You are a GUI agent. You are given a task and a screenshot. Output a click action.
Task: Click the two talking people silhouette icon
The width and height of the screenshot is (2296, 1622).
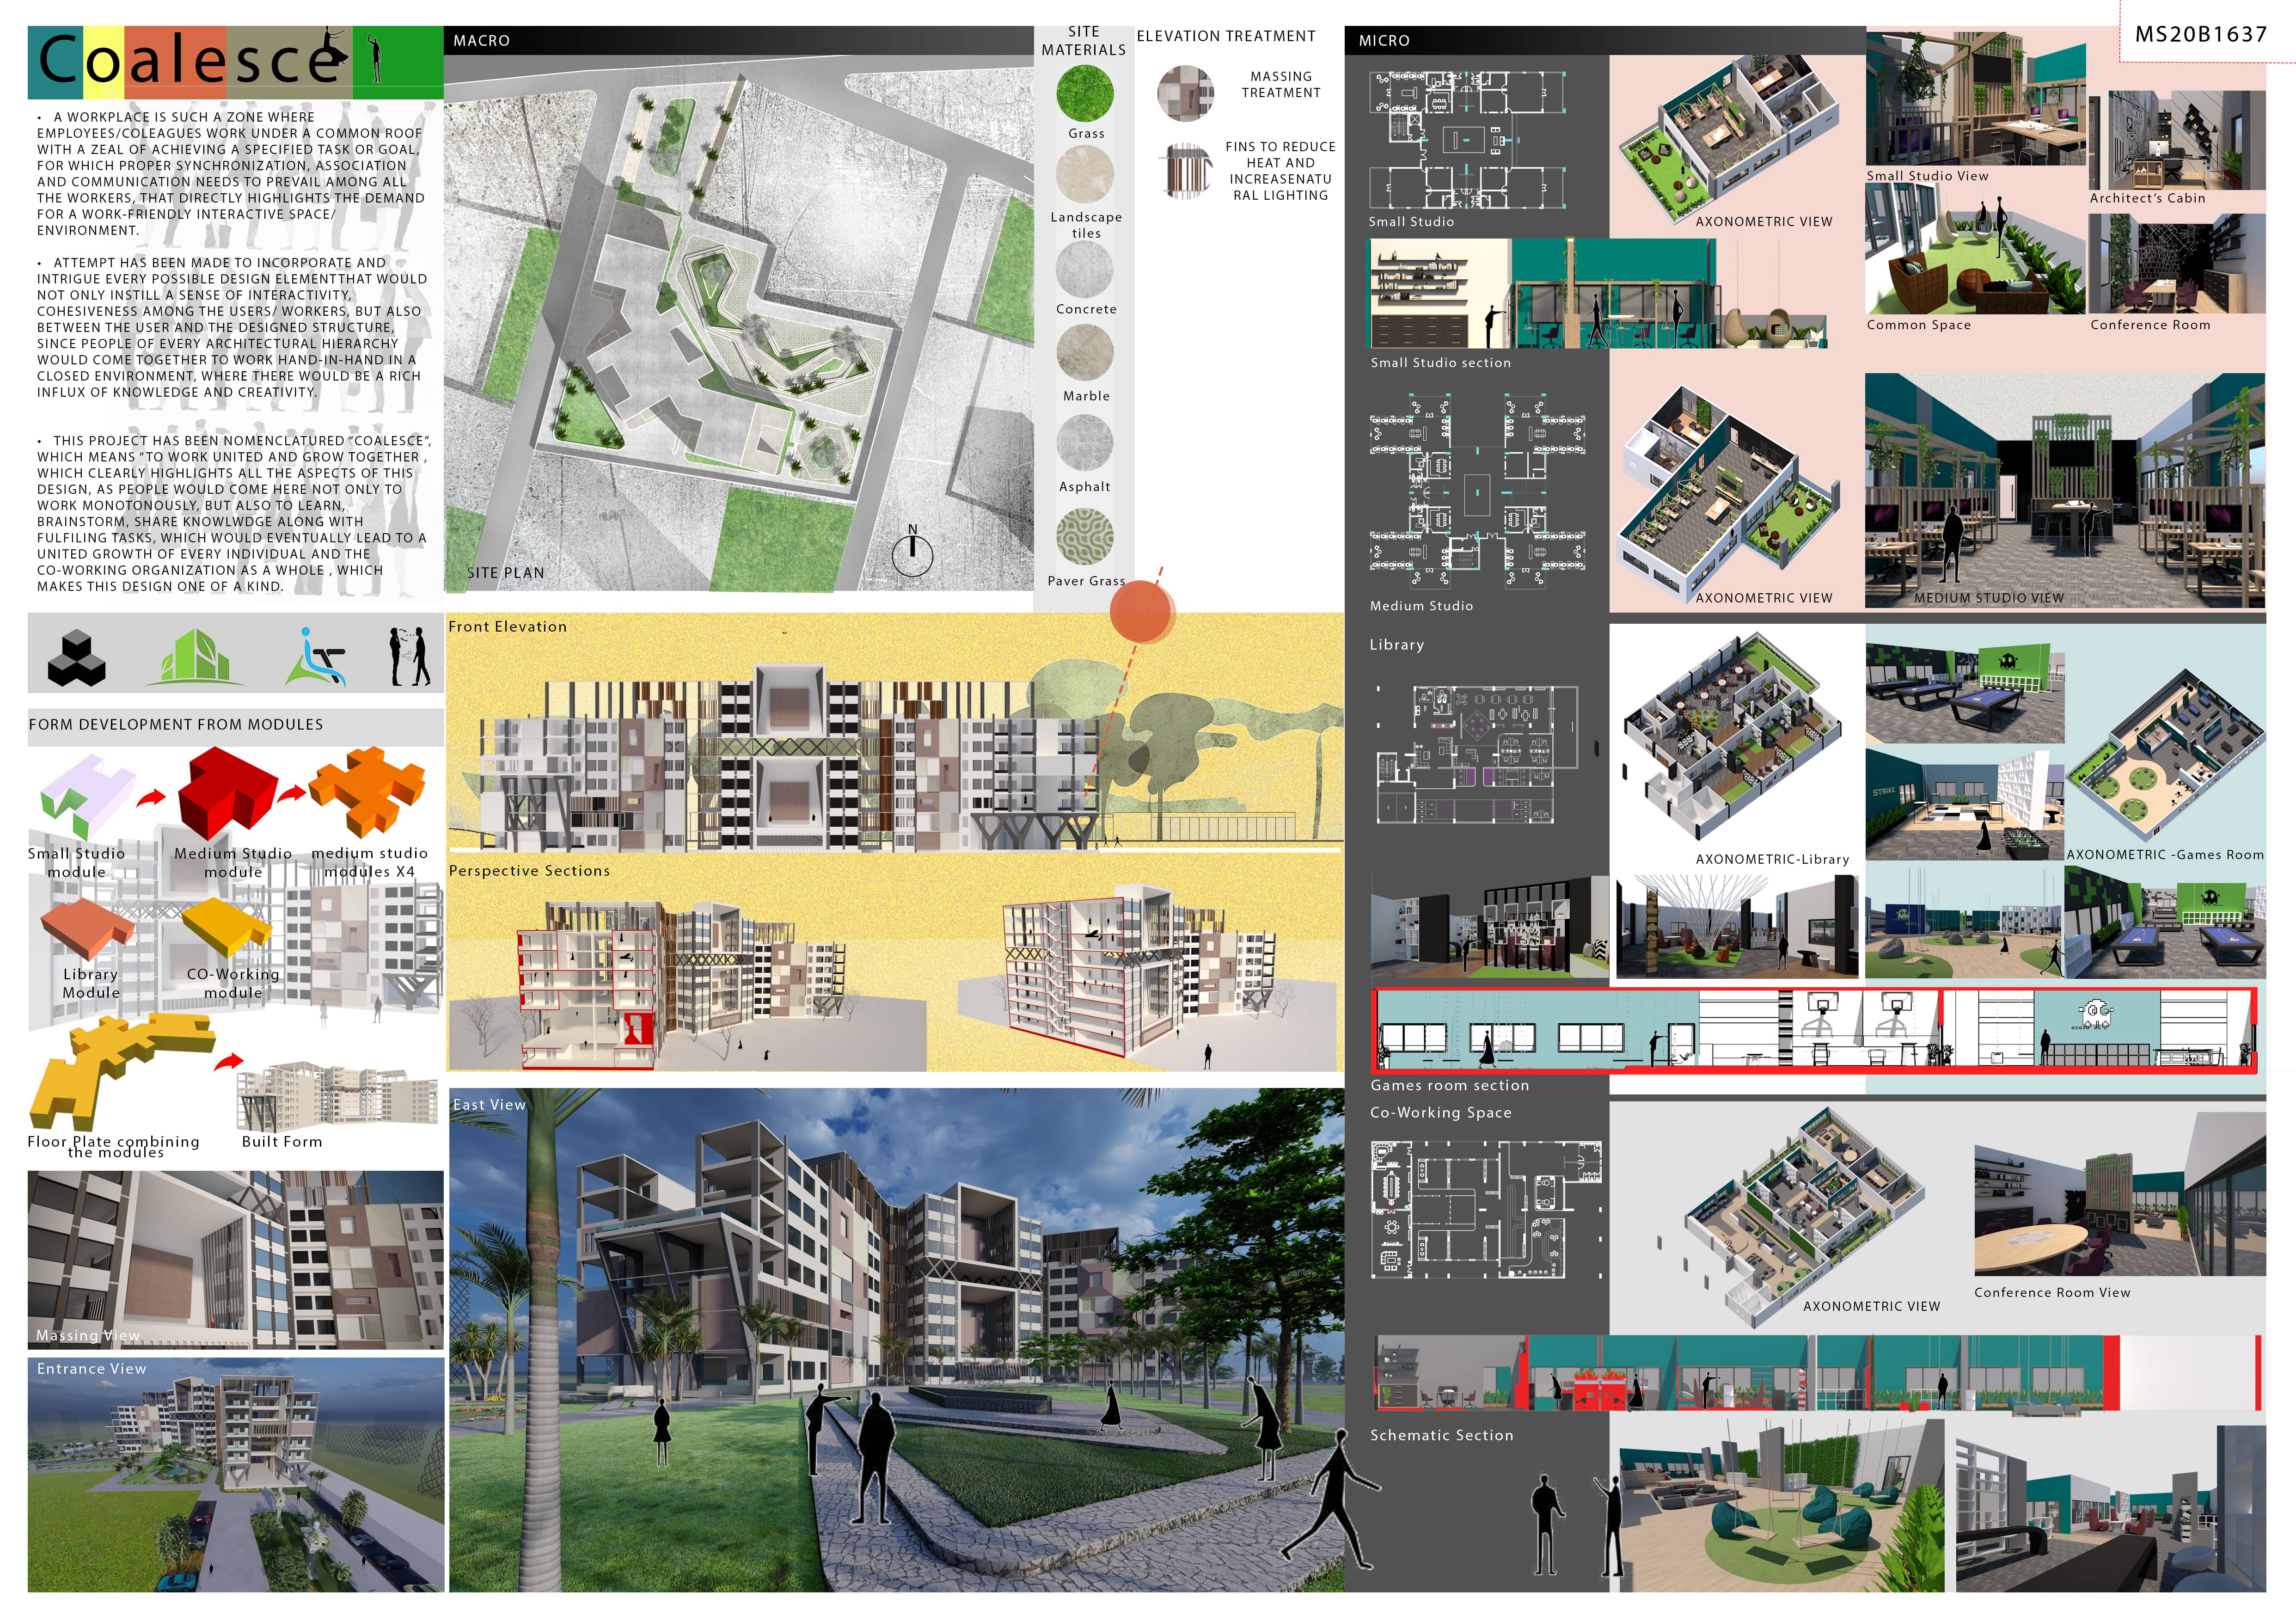click(410, 656)
